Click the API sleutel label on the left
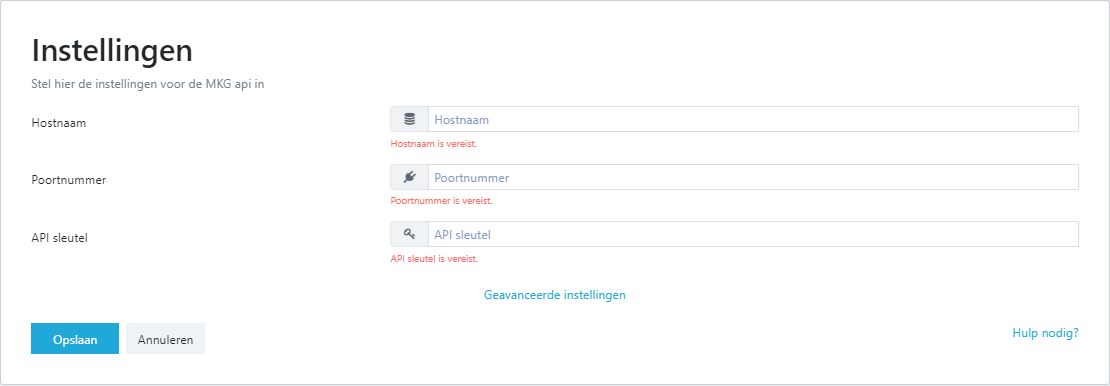Screen dimensions: 1110x386 click(x=59, y=238)
